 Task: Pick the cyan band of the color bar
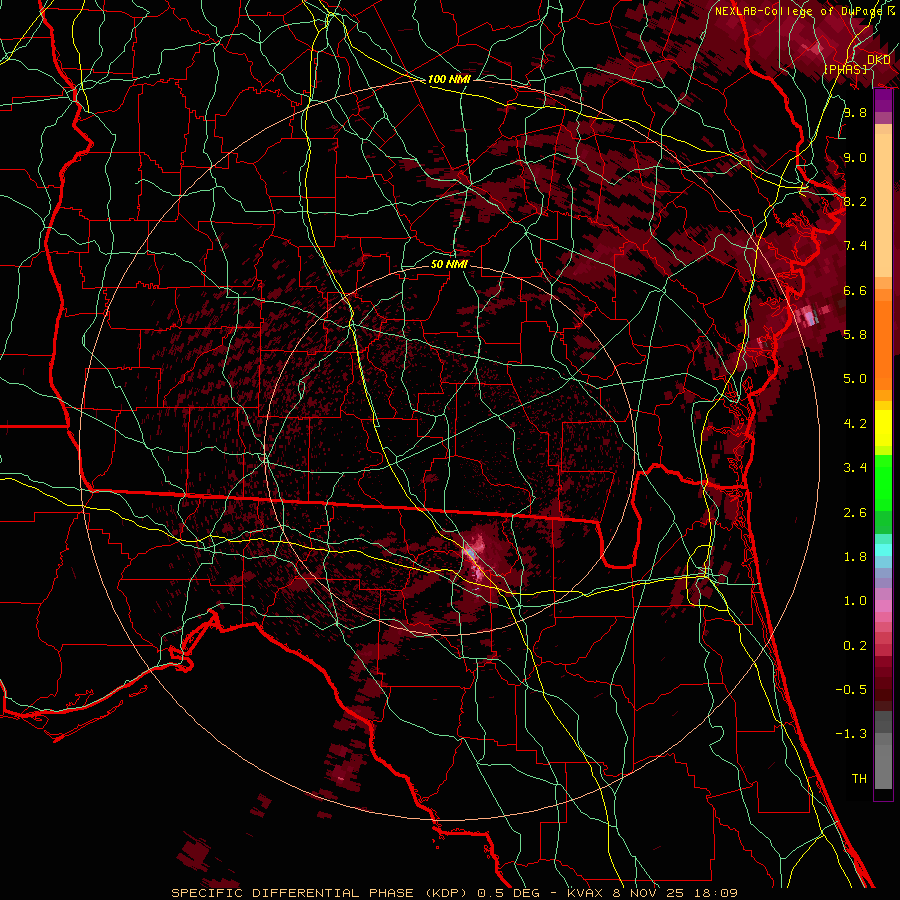(x=883, y=550)
